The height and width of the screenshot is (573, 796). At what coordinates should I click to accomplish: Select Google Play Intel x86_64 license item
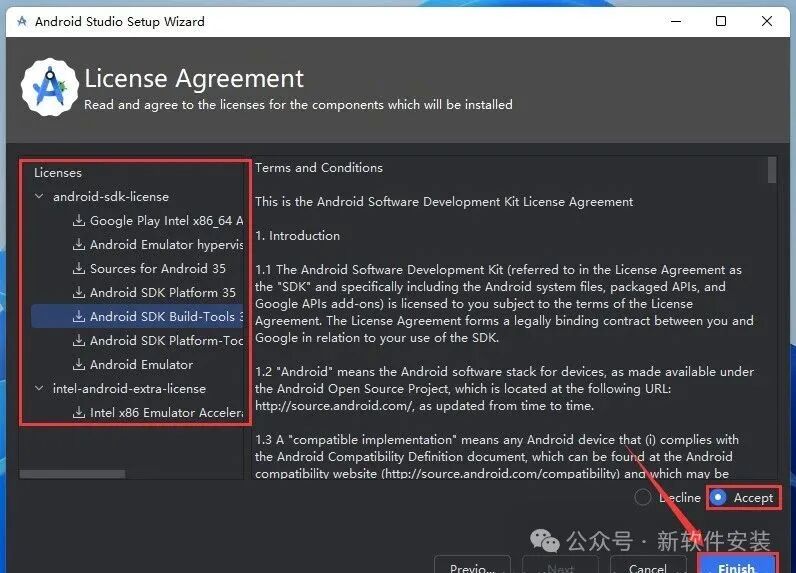click(x=138, y=220)
